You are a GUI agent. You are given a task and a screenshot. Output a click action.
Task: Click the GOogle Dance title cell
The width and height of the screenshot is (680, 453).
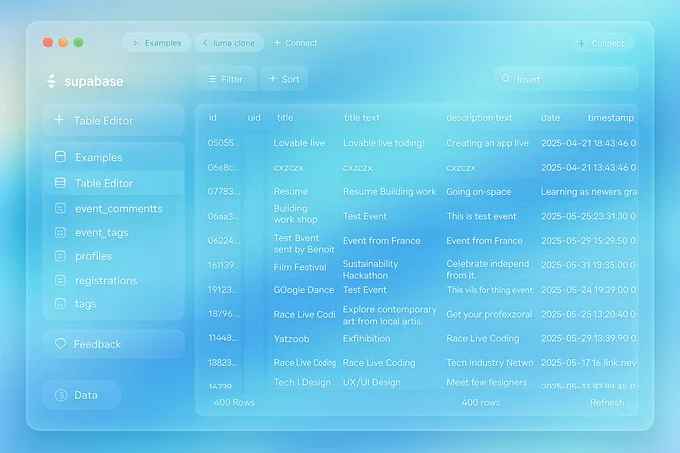pos(304,290)
